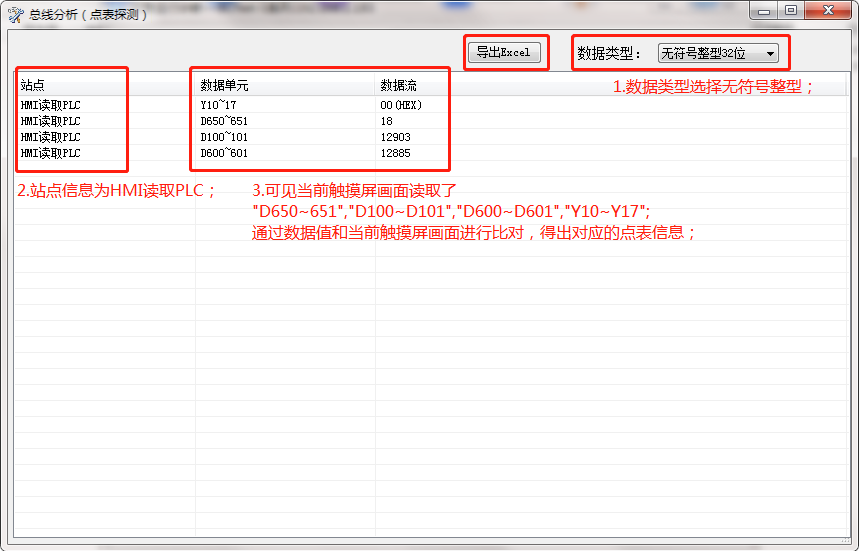859x551 pixels.
Task: Click HMI读取PLC in the Y10~17 row
Action: coord(50,105)
